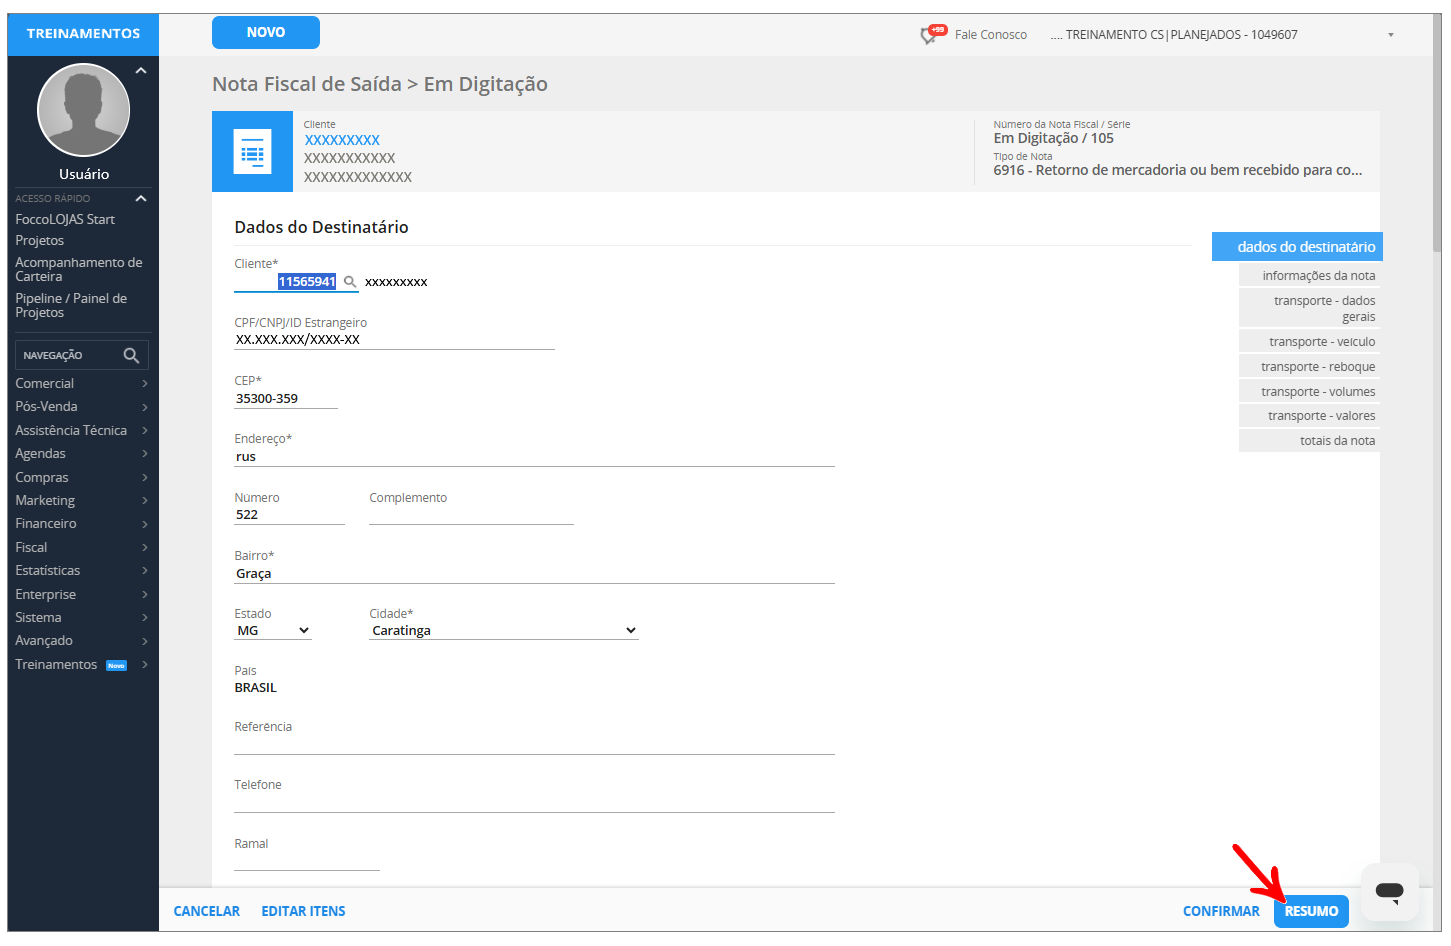
Task: Click the RESUMO button
Action: click(1311, 911)
